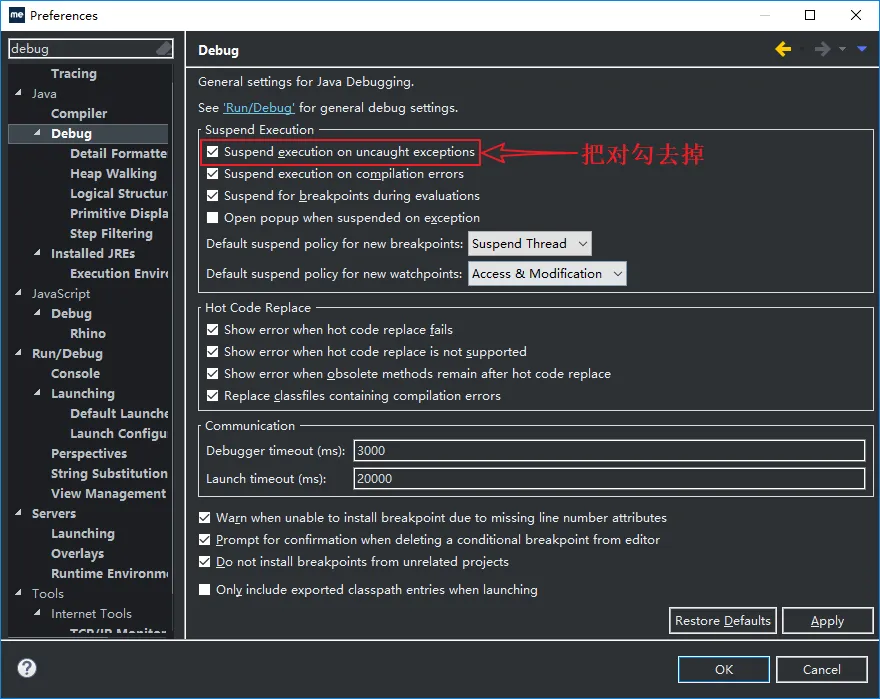Select View Management tree item
This screenshot has width=880, height=699.
[x=108, y=494]
